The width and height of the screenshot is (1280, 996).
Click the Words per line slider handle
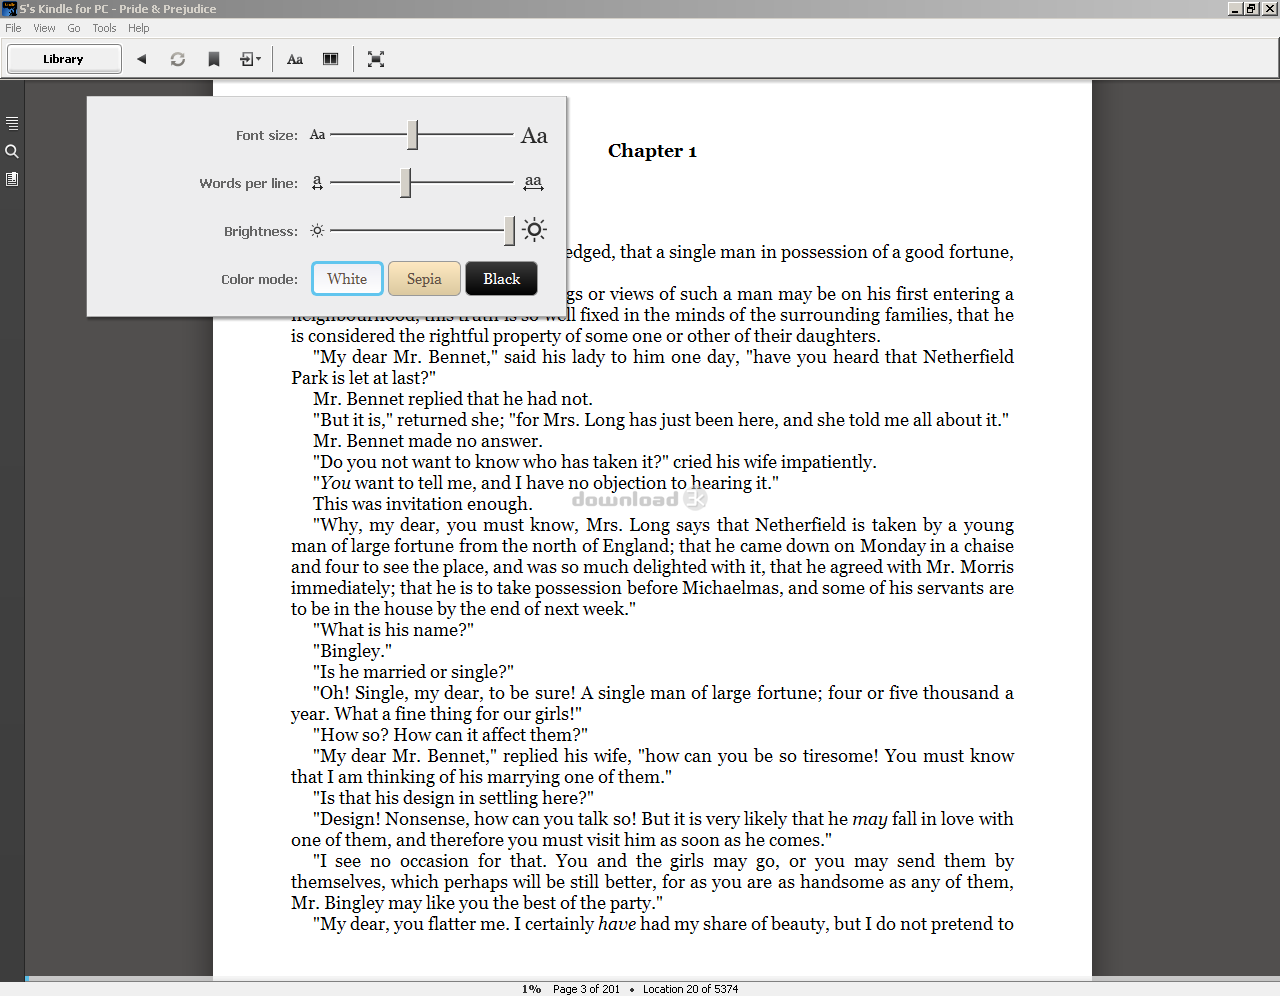coord(406,183)
